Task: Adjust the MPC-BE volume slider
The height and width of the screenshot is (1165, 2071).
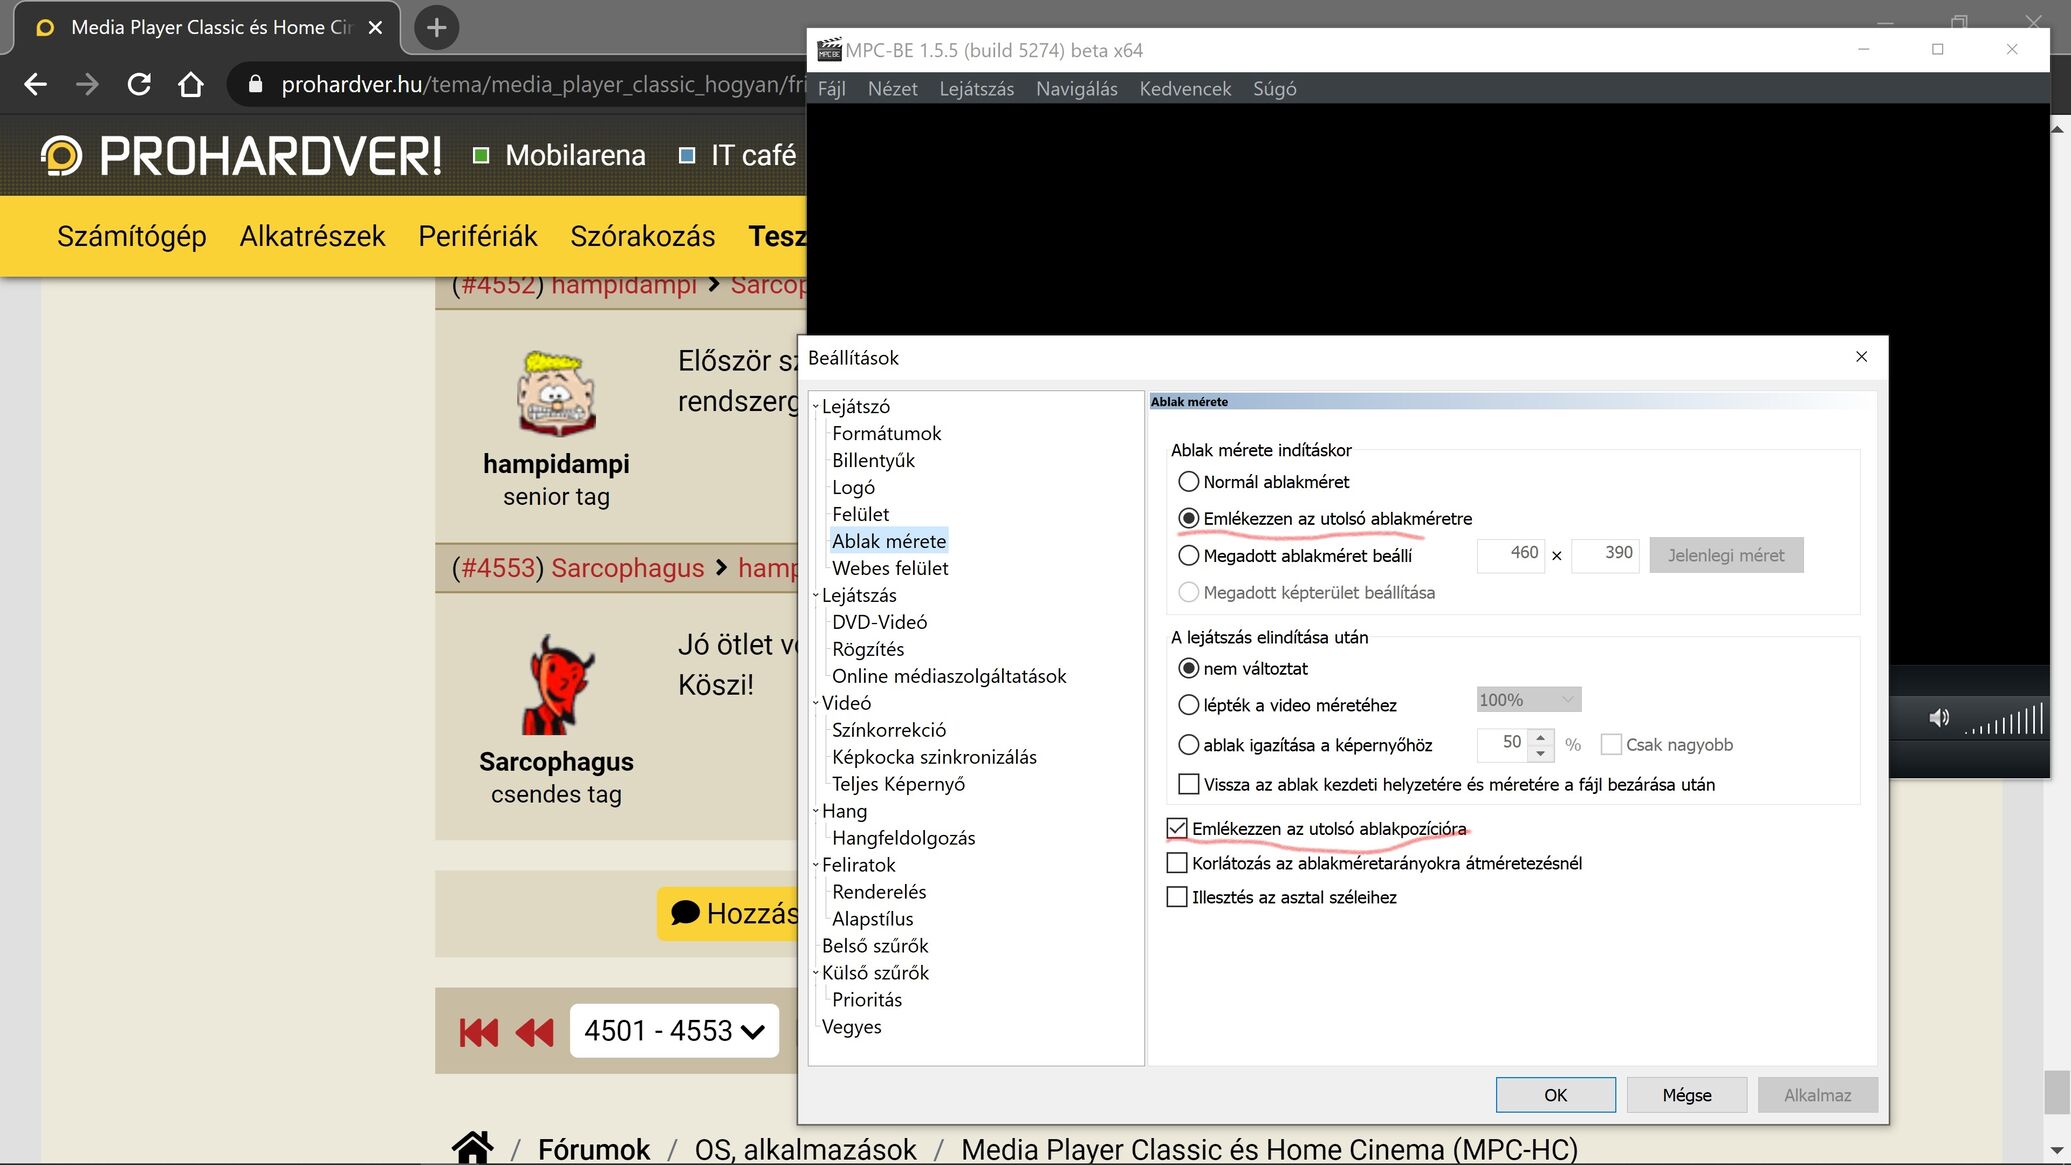Action: [2004, 719]
